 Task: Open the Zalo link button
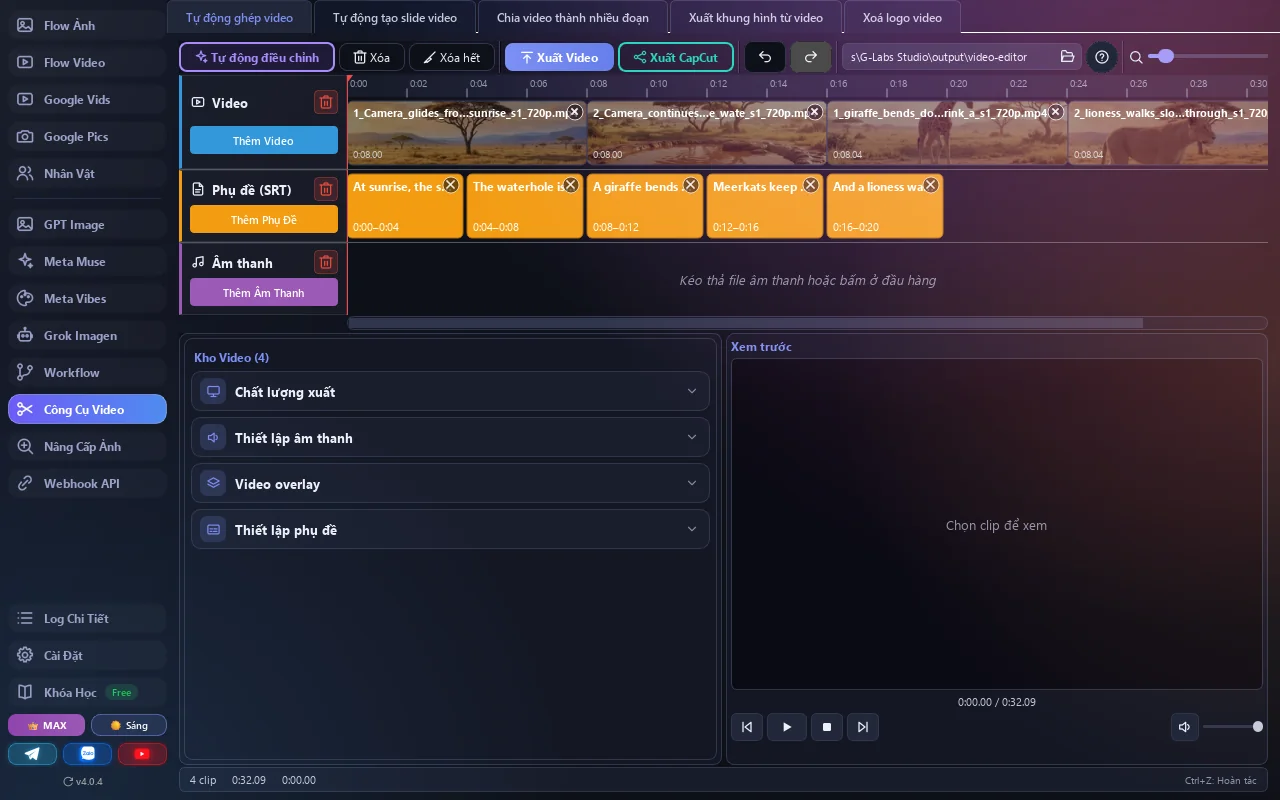point(87,754)
